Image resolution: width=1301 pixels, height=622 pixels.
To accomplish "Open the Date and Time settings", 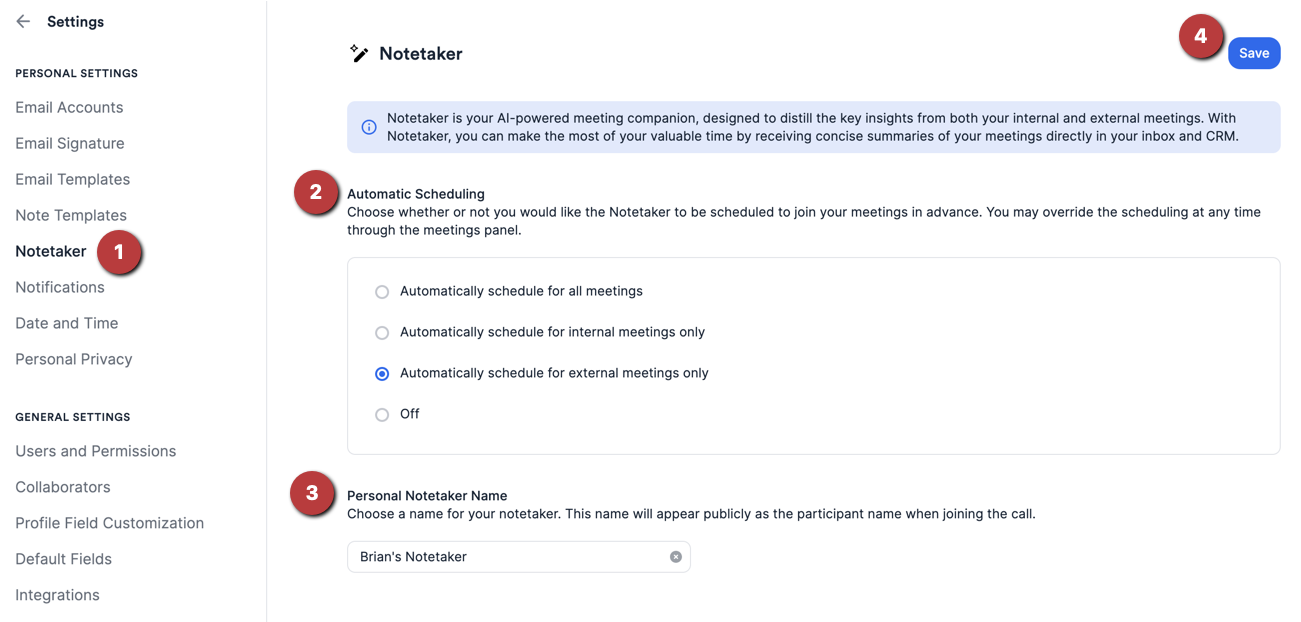I will pos(66,323).
